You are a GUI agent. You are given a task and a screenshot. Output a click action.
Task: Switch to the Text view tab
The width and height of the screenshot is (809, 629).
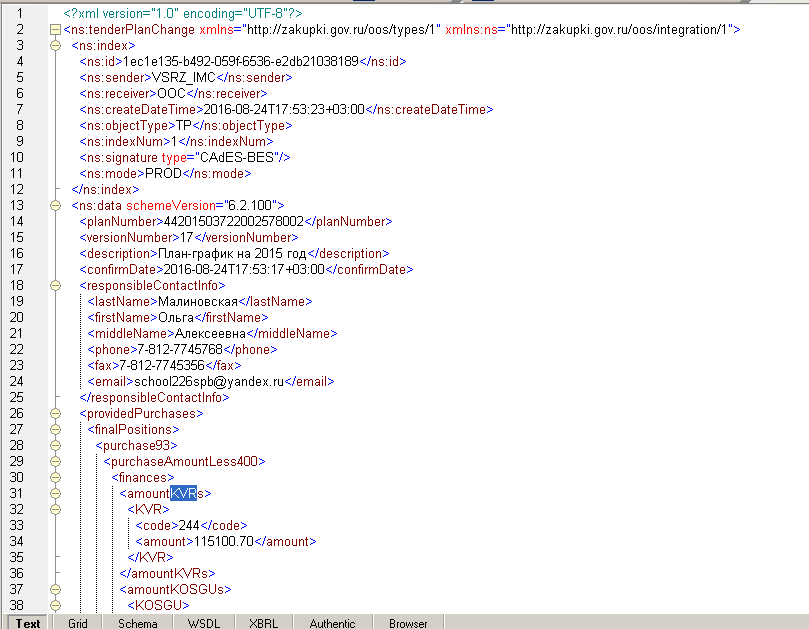point(27,623)
